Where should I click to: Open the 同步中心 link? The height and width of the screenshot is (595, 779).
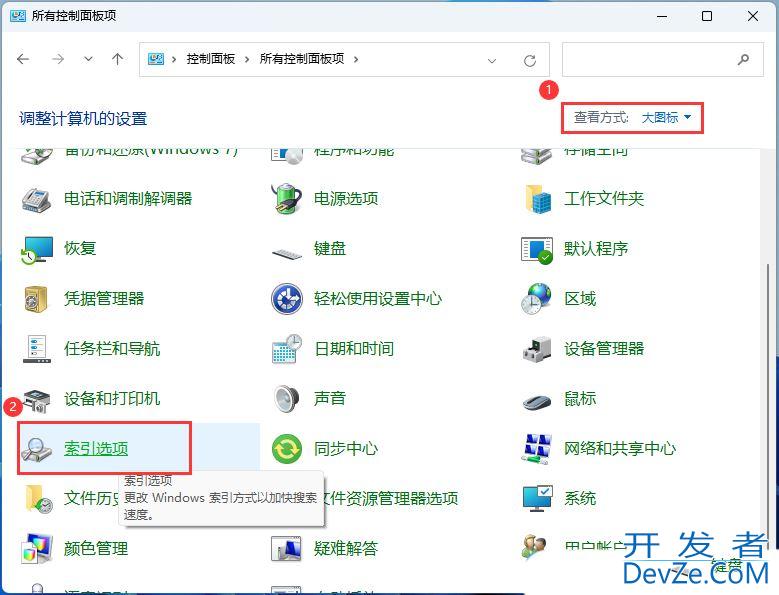[x=346, y=449]
